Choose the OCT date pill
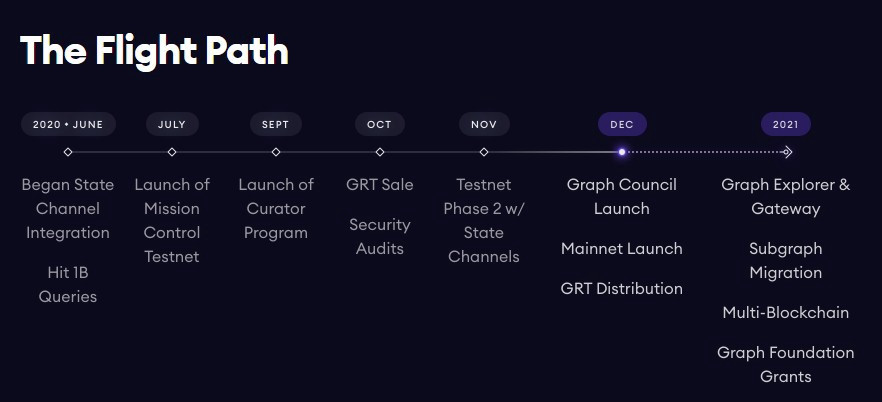The height and width of the screenshot is (402, 882). (380, 124)
